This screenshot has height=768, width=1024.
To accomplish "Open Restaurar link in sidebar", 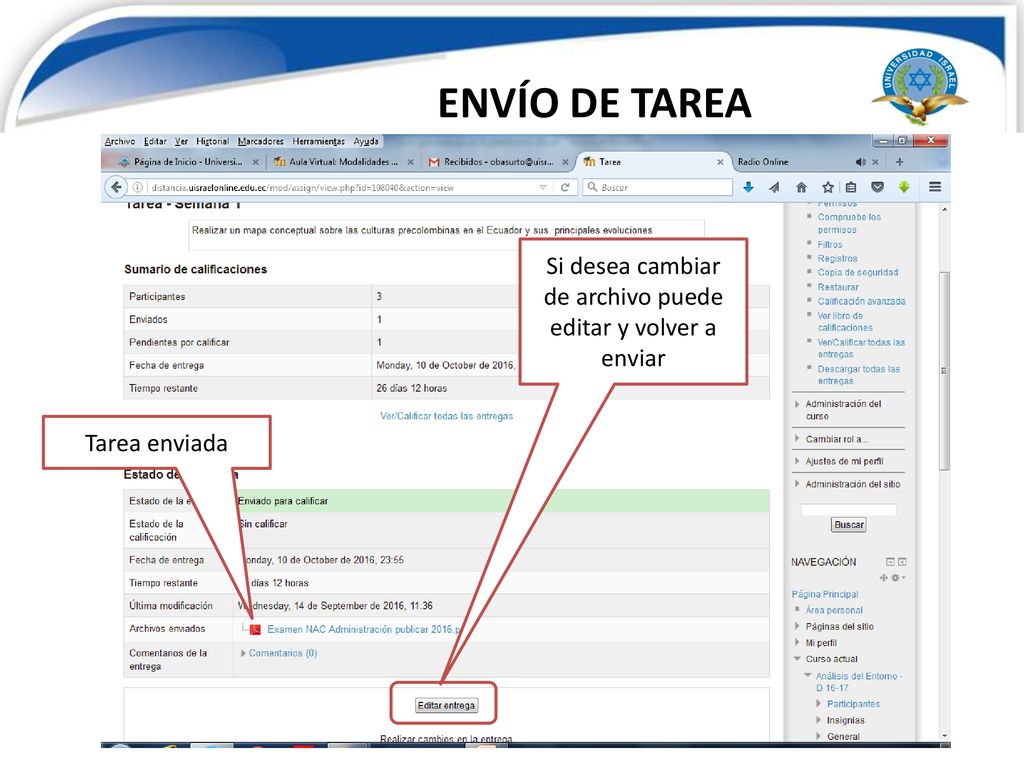I will (838, 287).
